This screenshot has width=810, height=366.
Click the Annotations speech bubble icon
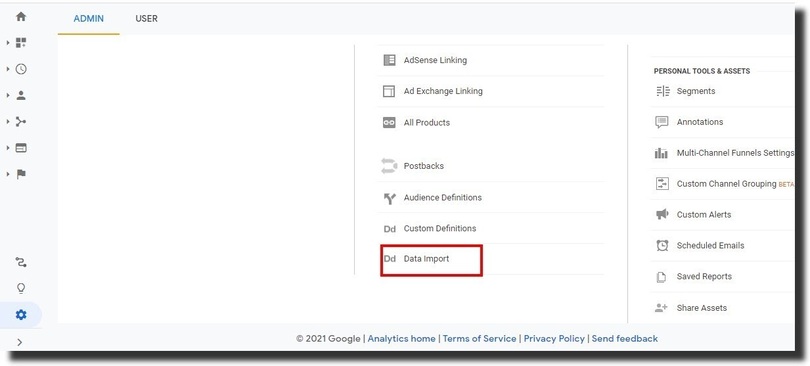tap(662, 122)
